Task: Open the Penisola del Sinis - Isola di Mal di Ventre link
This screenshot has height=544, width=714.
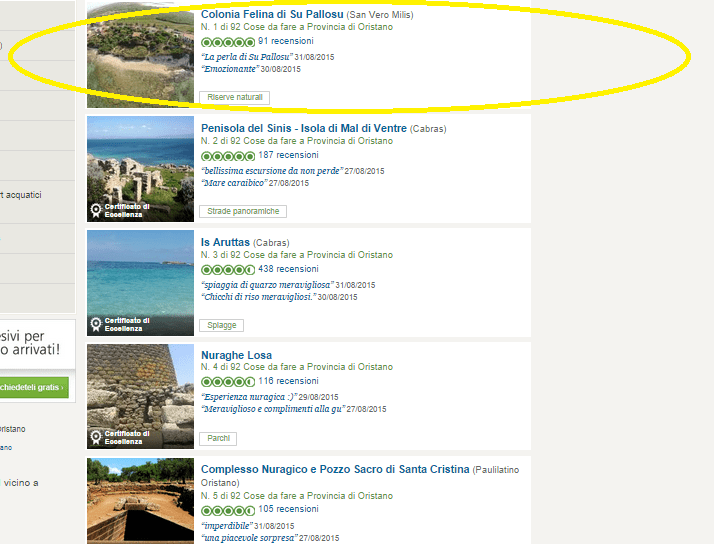Action: (x=314, y=129)
